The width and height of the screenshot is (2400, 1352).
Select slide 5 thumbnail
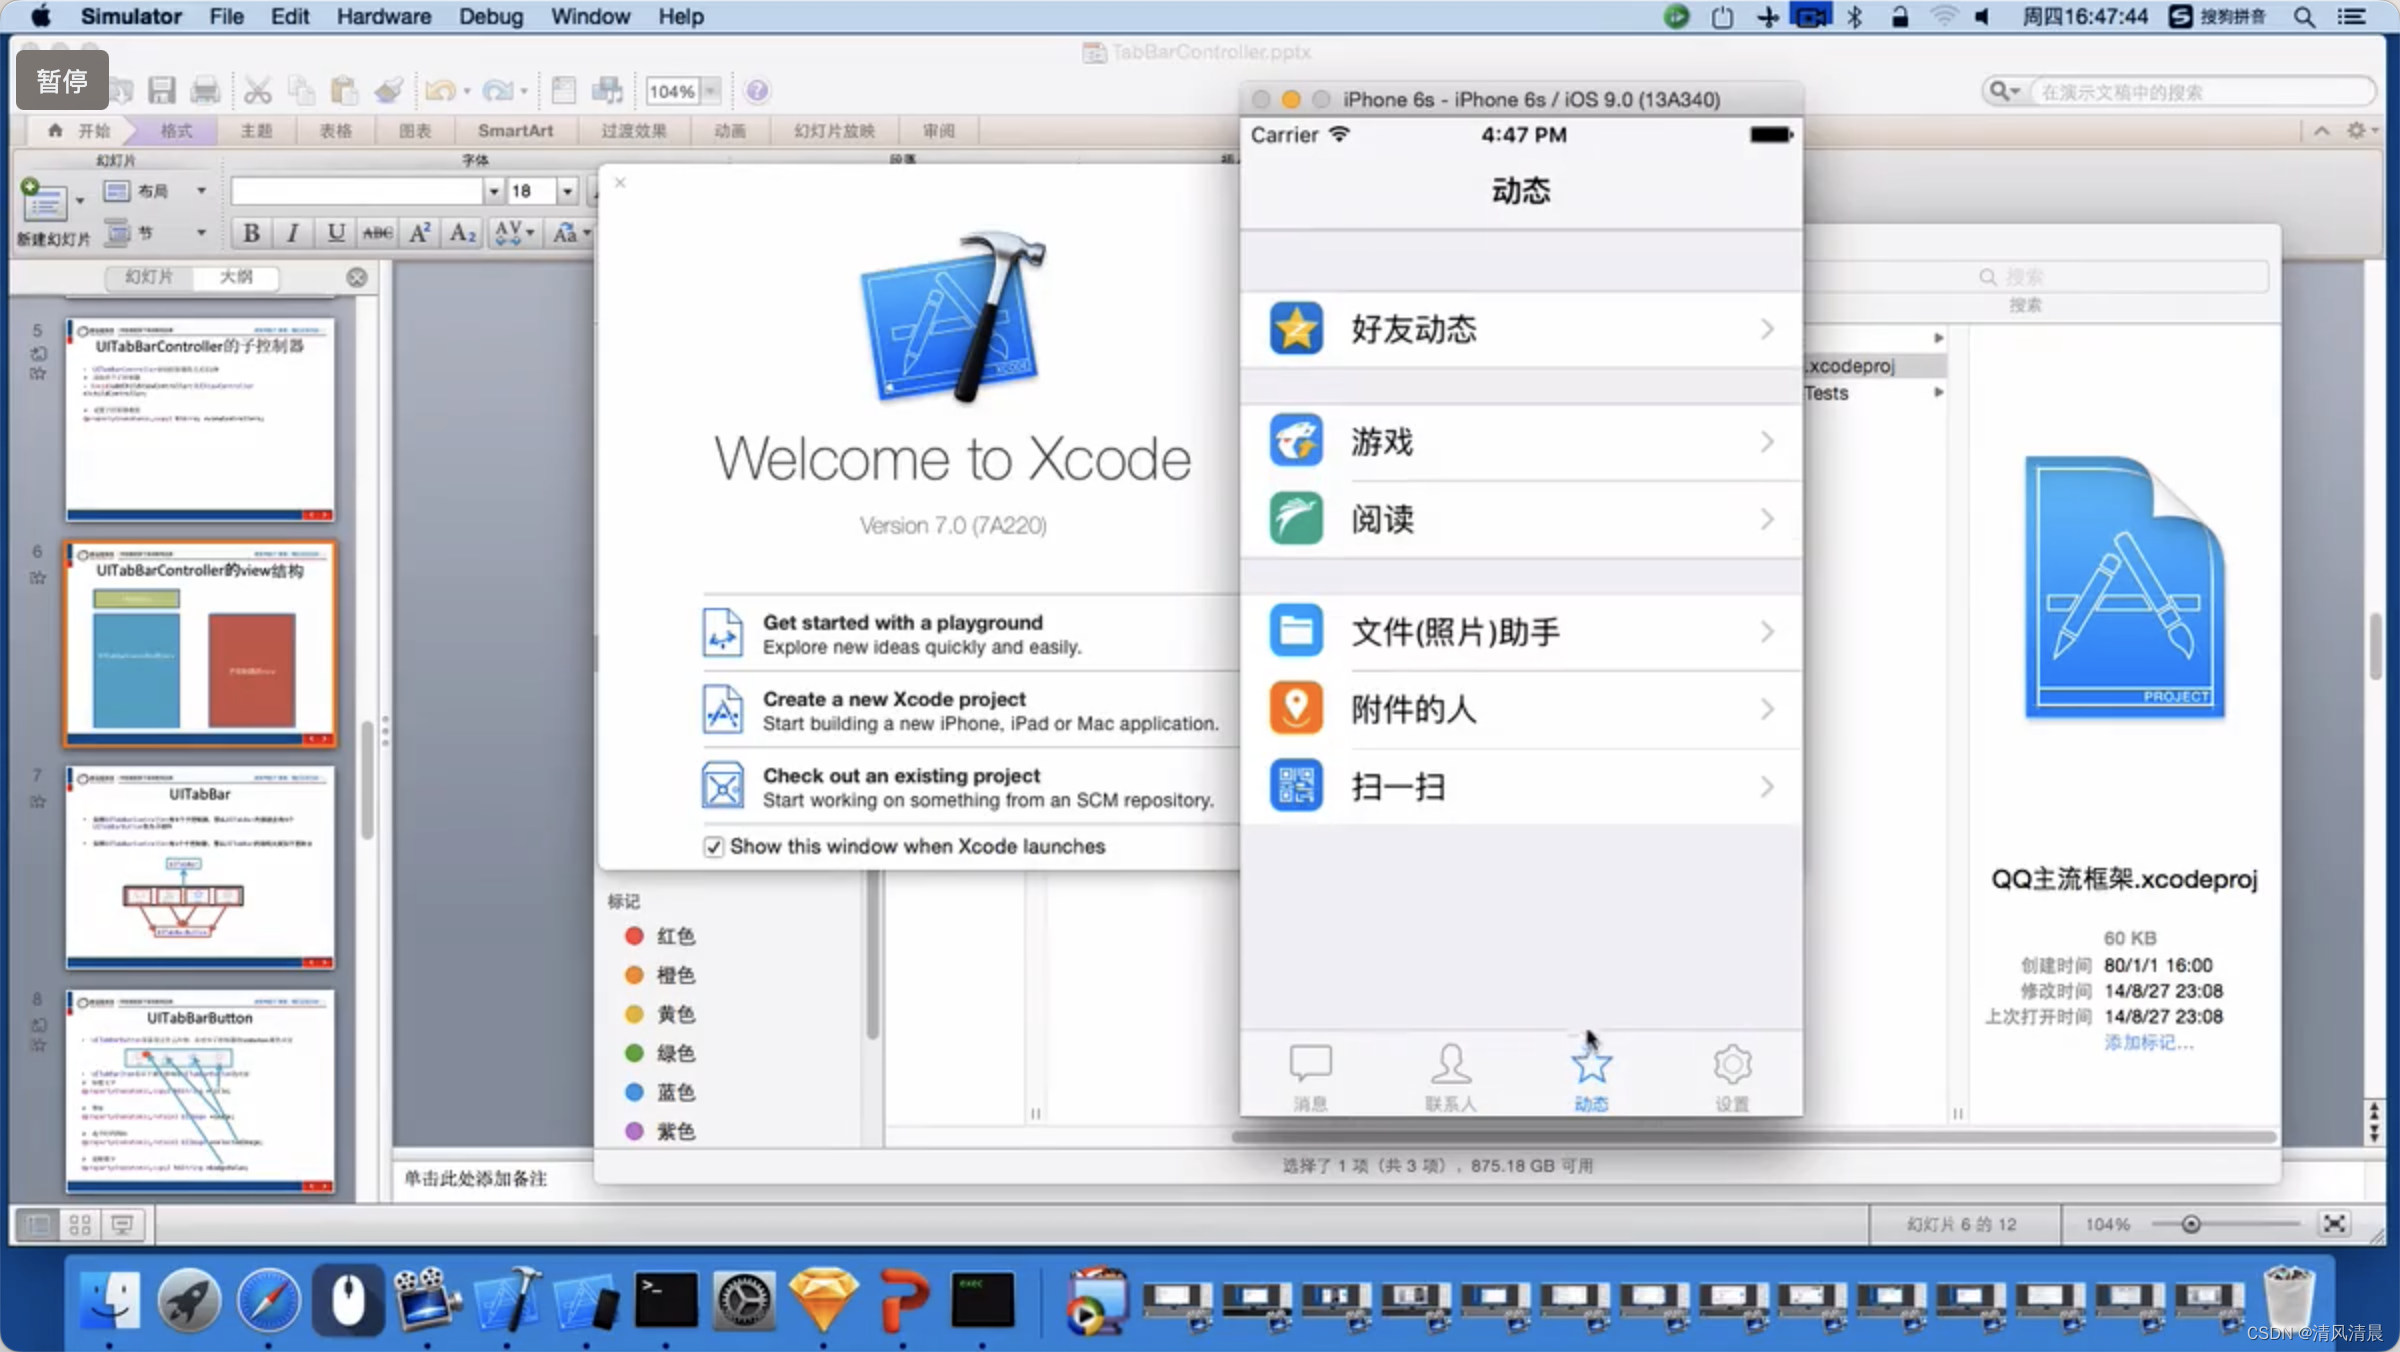(x=200, y=420)
